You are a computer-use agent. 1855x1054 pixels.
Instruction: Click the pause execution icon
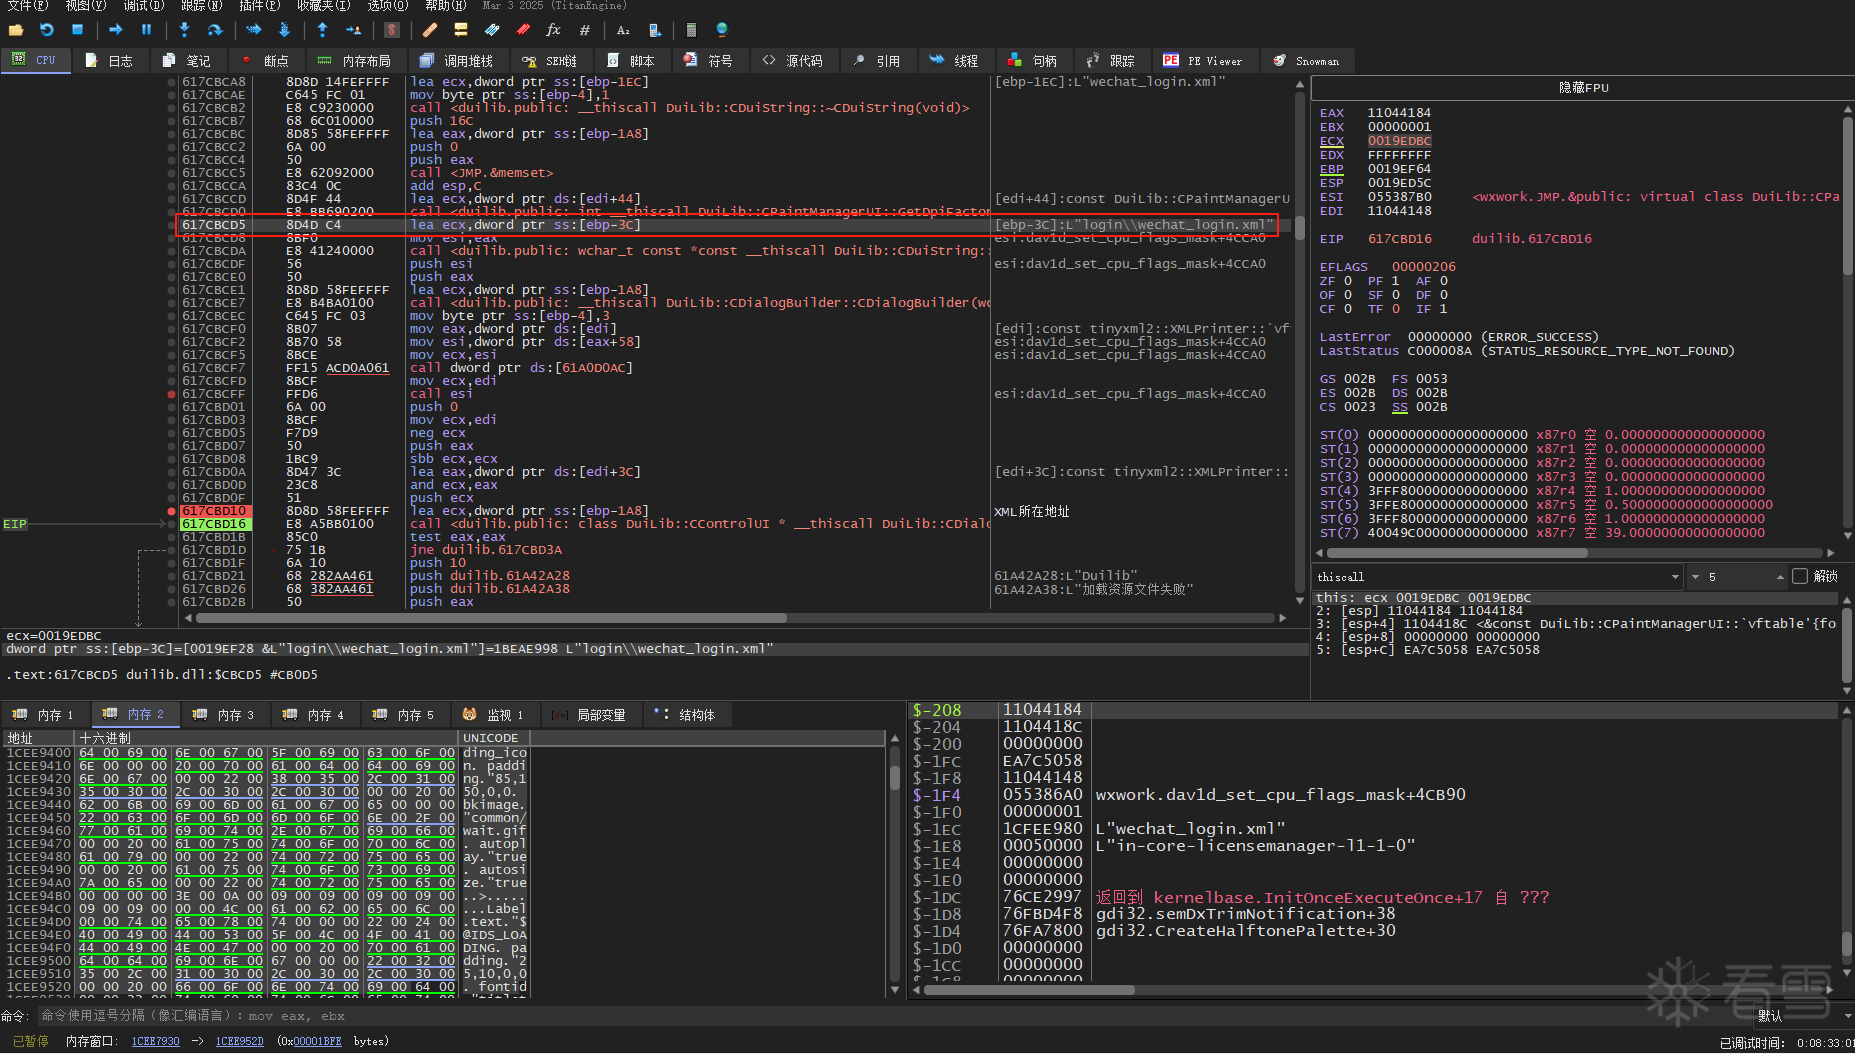coord(146,30)
